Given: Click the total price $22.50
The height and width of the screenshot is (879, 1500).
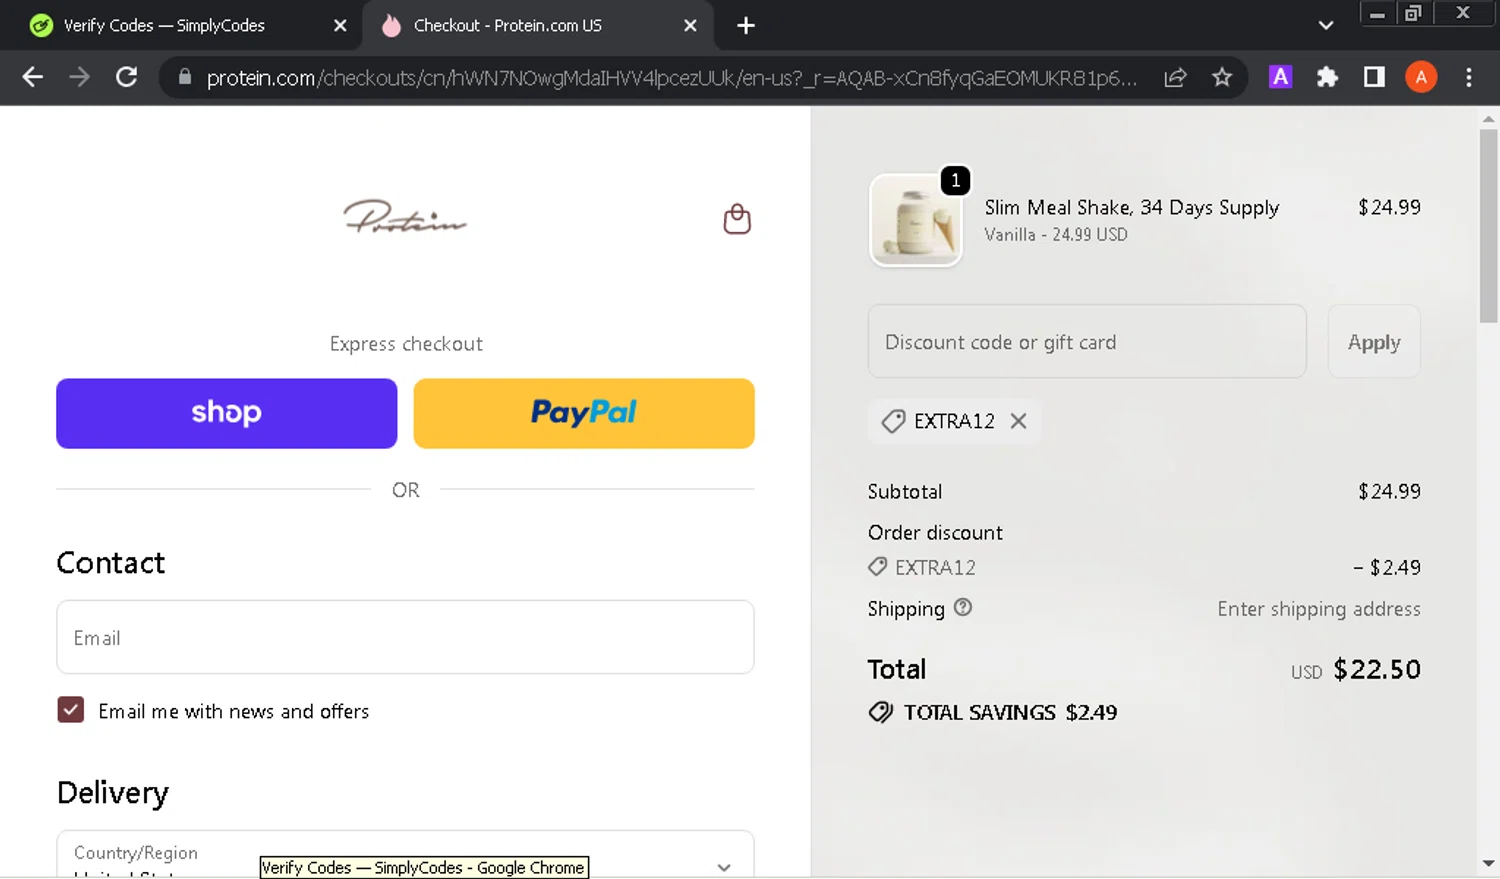Looking at the screenshot, I should (1376, 669).
